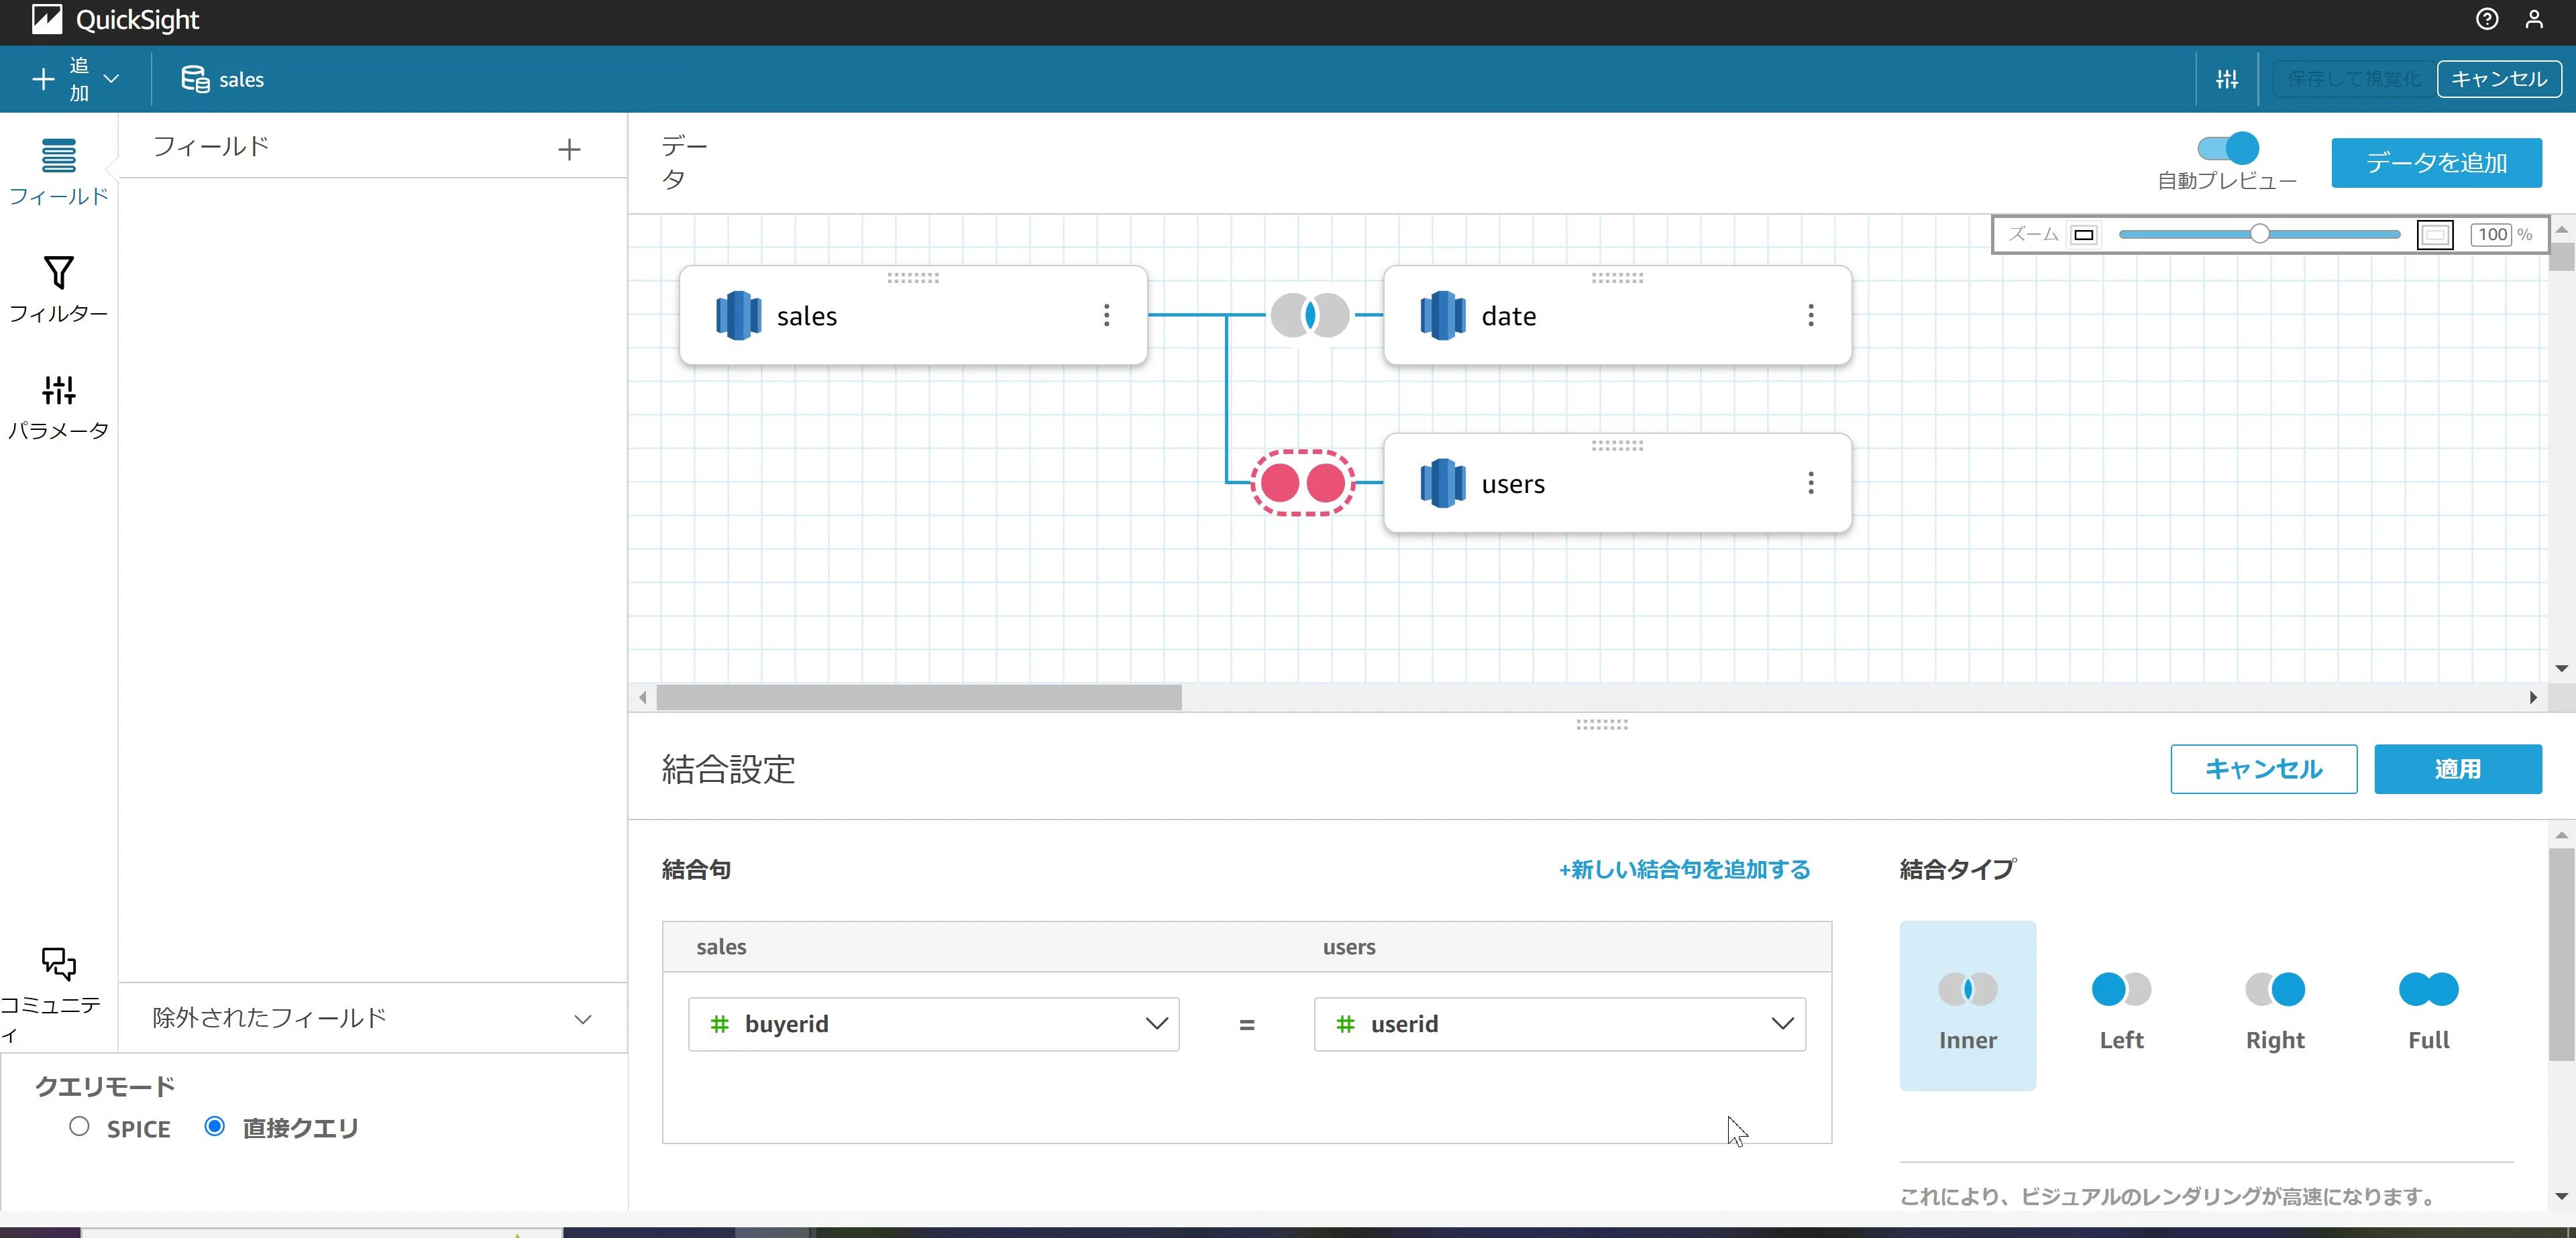Select the pink join icon for users
The image size is (2576, 1238).
1302,483
